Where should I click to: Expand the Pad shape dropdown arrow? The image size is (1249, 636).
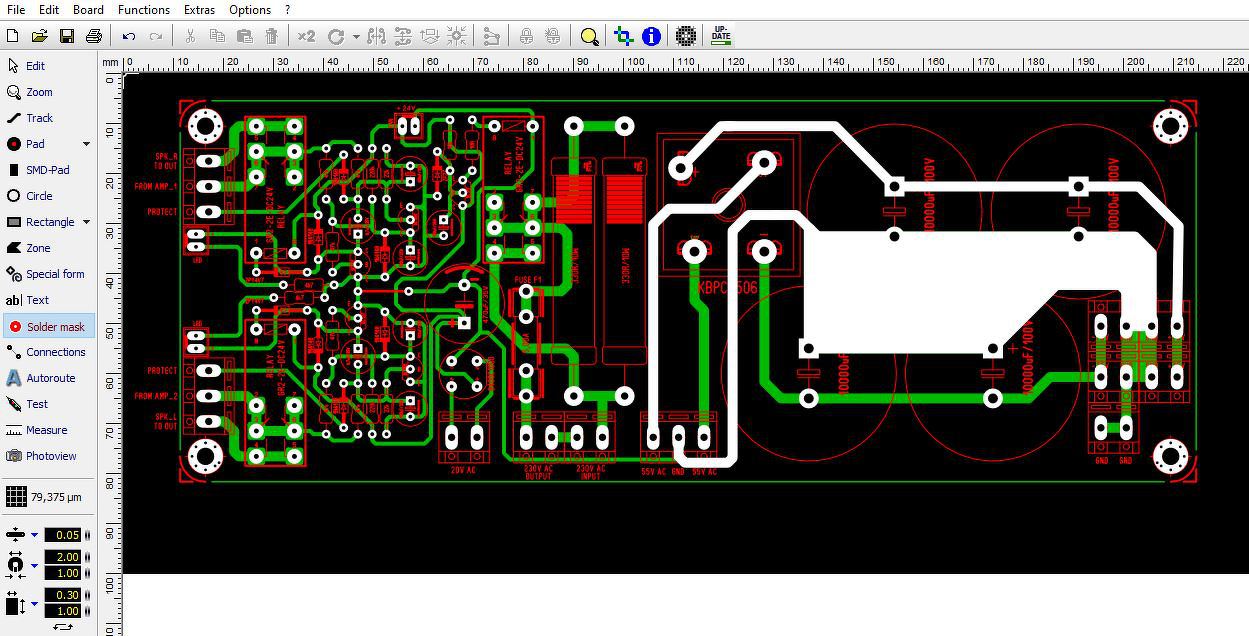point(86,144)
